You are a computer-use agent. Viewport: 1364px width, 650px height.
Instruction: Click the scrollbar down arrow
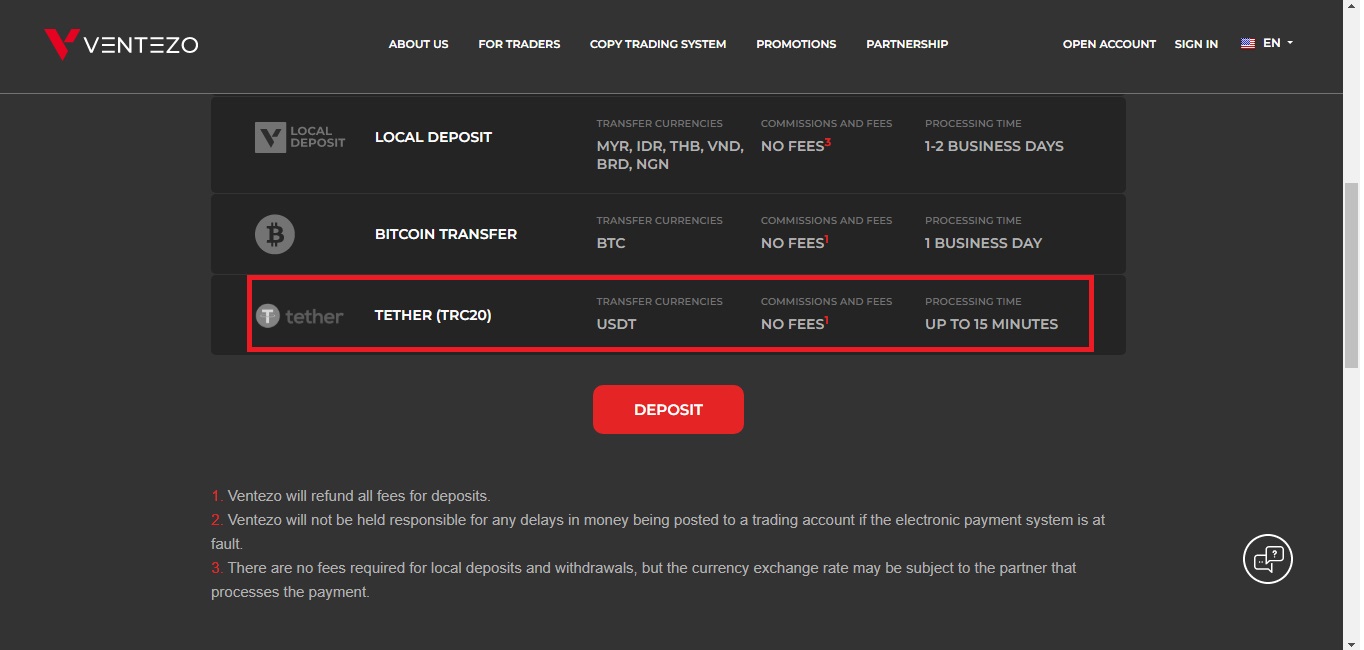pyautogui.click(x=1351, y=642)
